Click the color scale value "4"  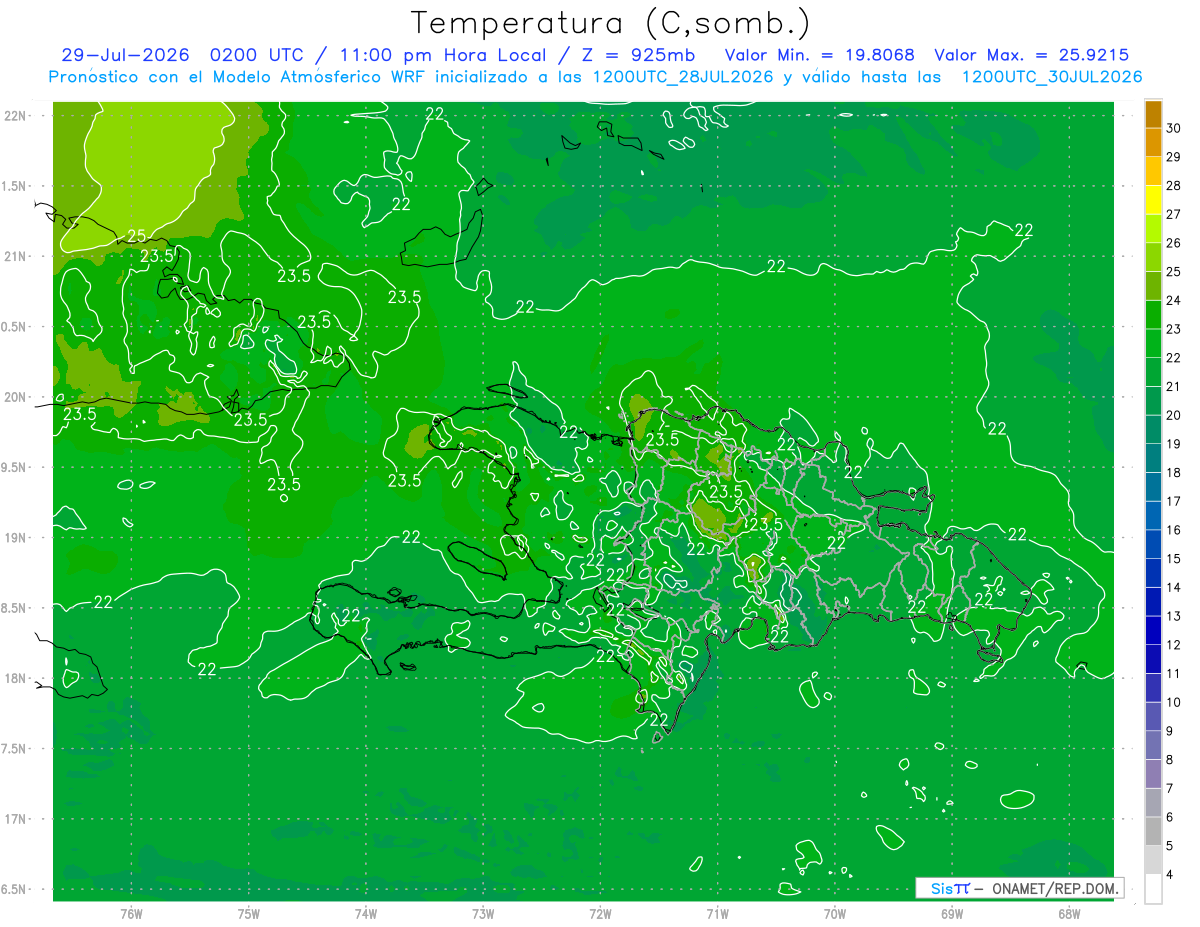tap(1172, 875)
